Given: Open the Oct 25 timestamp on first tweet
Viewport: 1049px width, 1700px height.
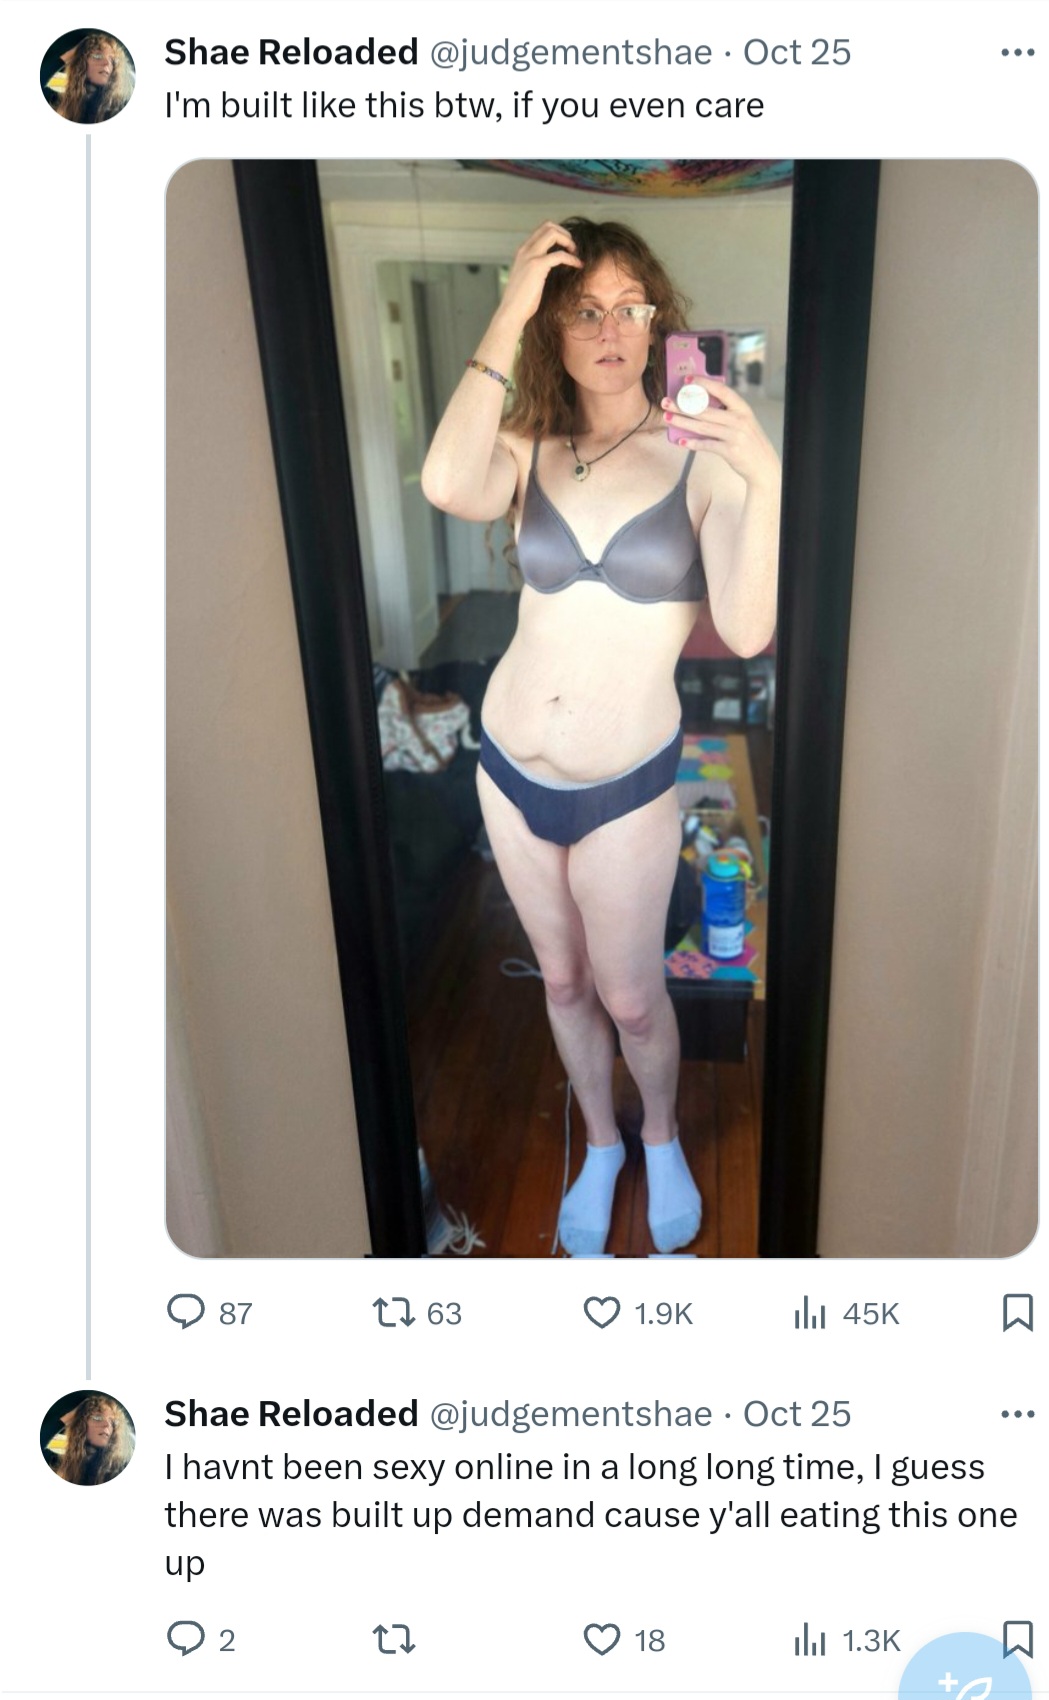Looking at the screenshot, I should (x=797, y=52).
